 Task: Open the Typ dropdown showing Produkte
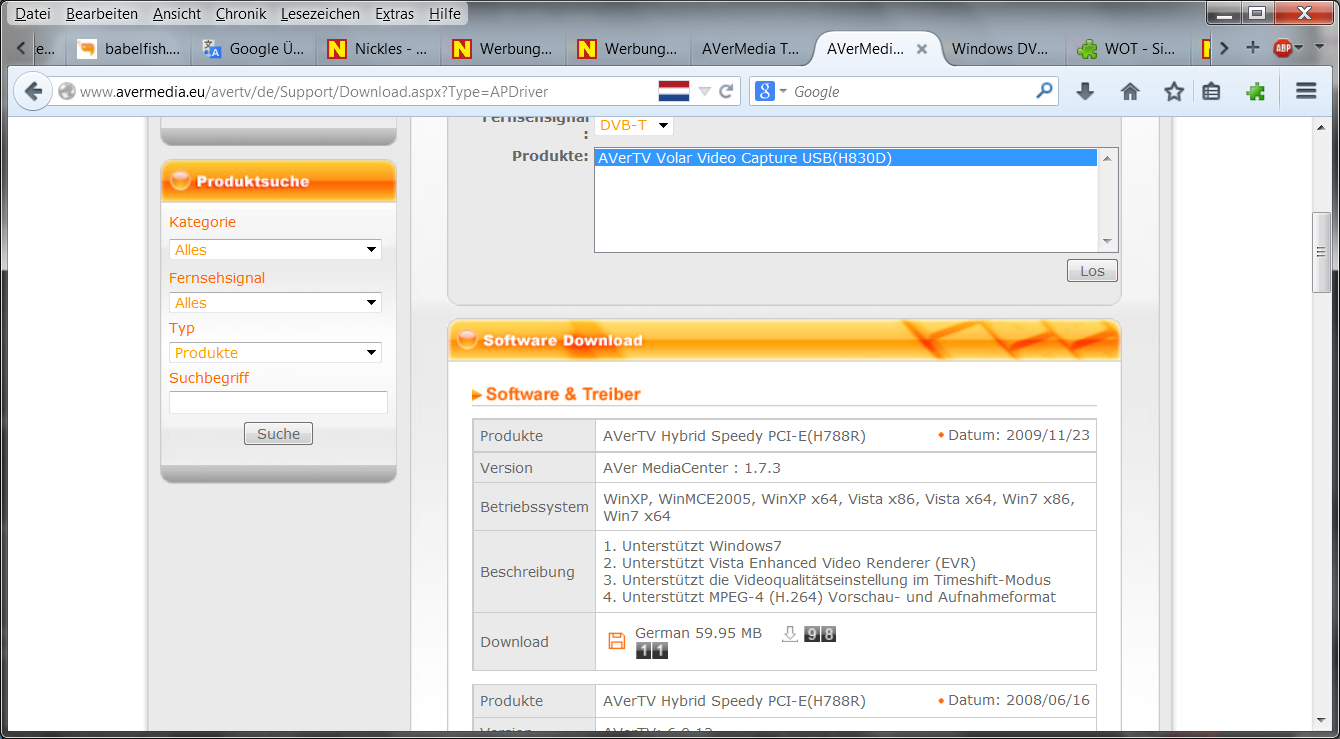(275, 353)
